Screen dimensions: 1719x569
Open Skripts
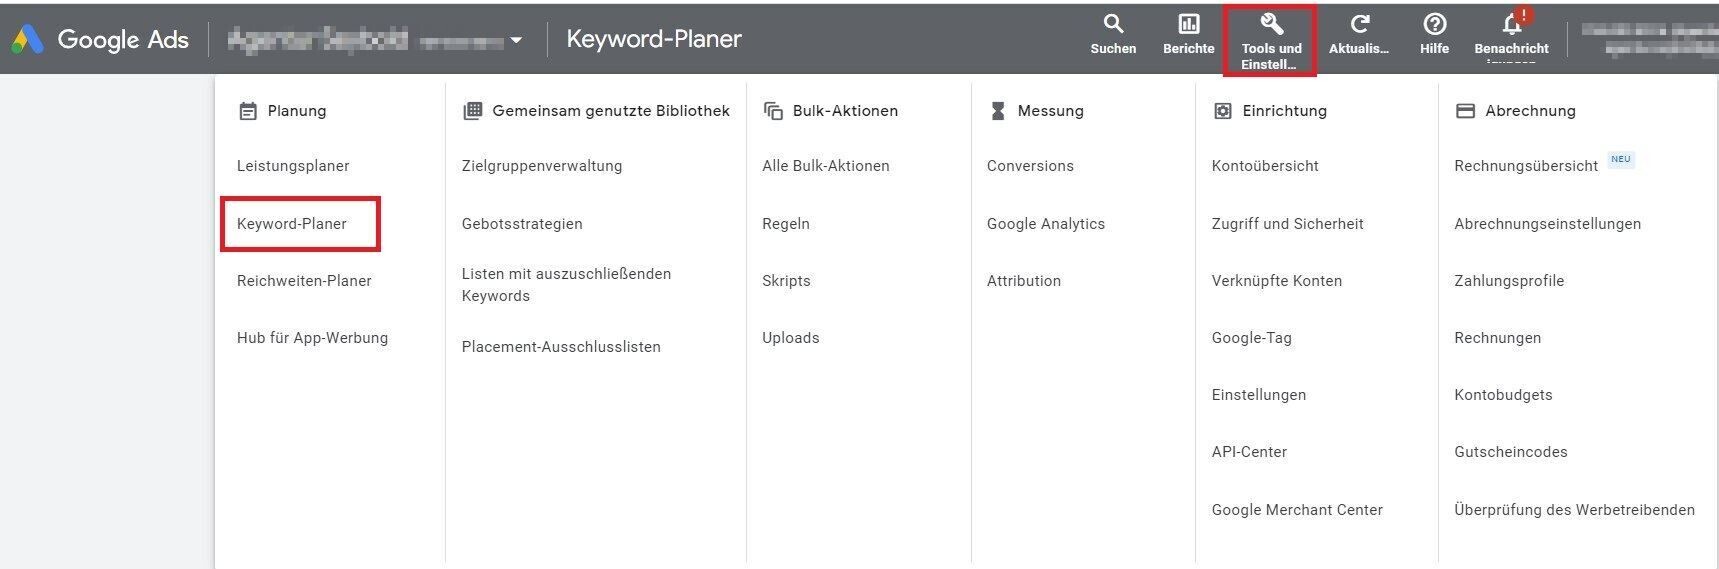(x=786, y=281)
